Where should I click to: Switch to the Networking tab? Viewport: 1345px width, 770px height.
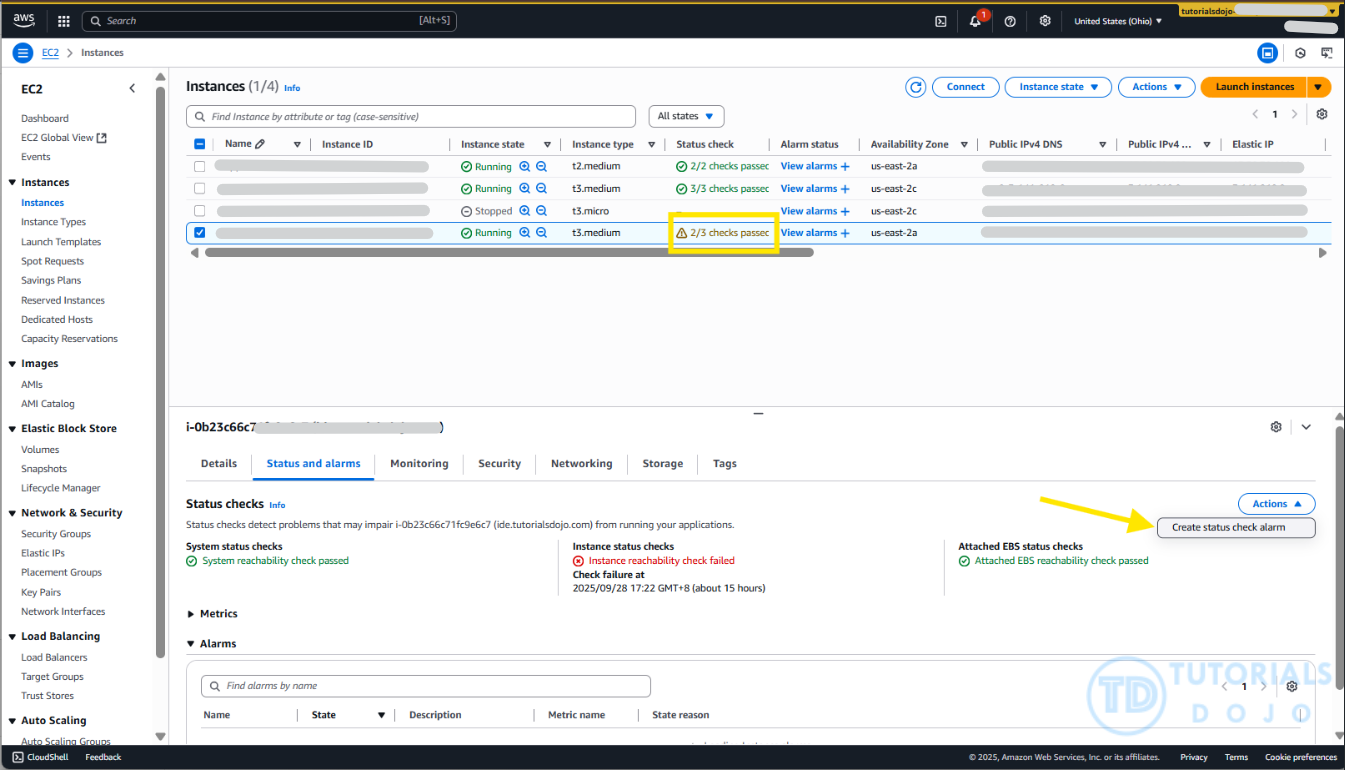pyautogui.click(x=581, y=464)
